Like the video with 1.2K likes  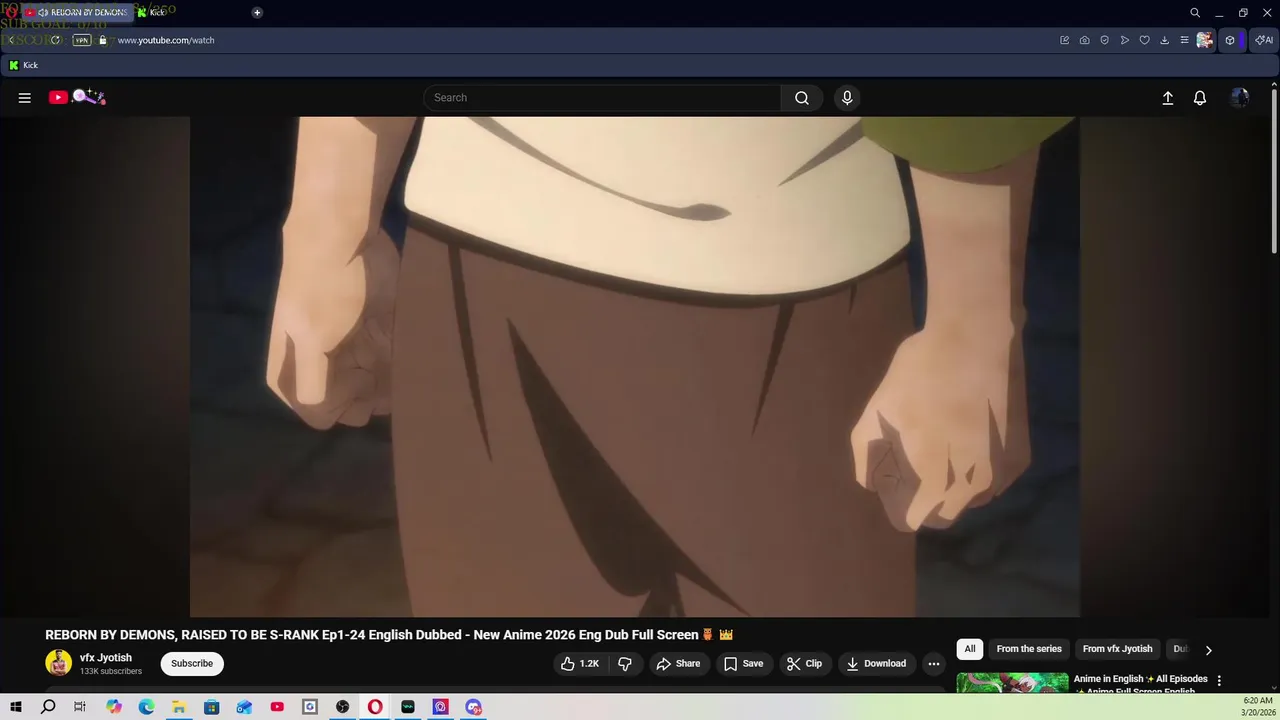point(579,664)
